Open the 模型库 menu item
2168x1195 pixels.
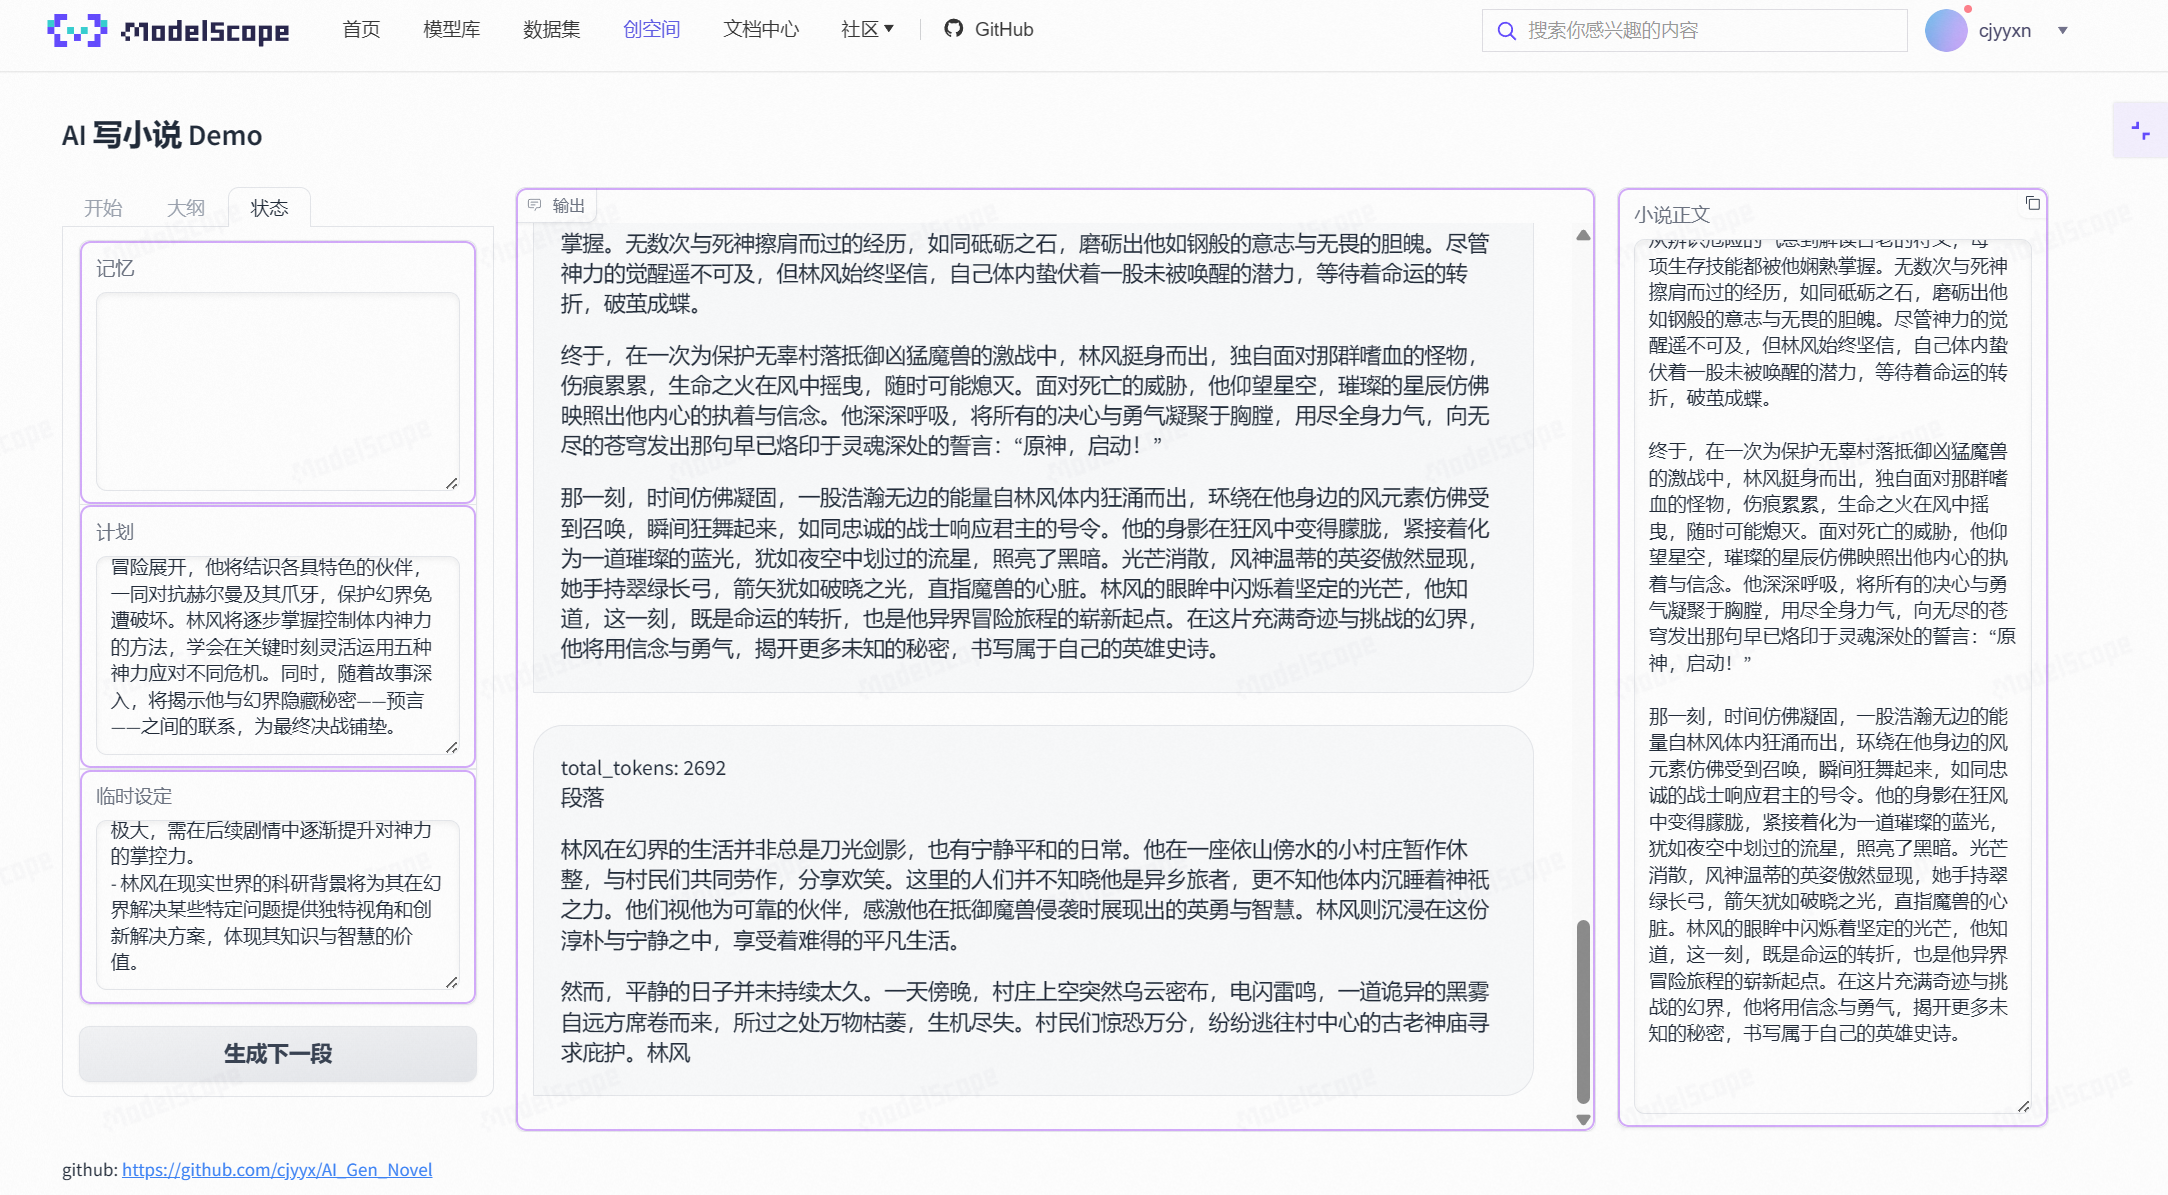tap(451, 29)
